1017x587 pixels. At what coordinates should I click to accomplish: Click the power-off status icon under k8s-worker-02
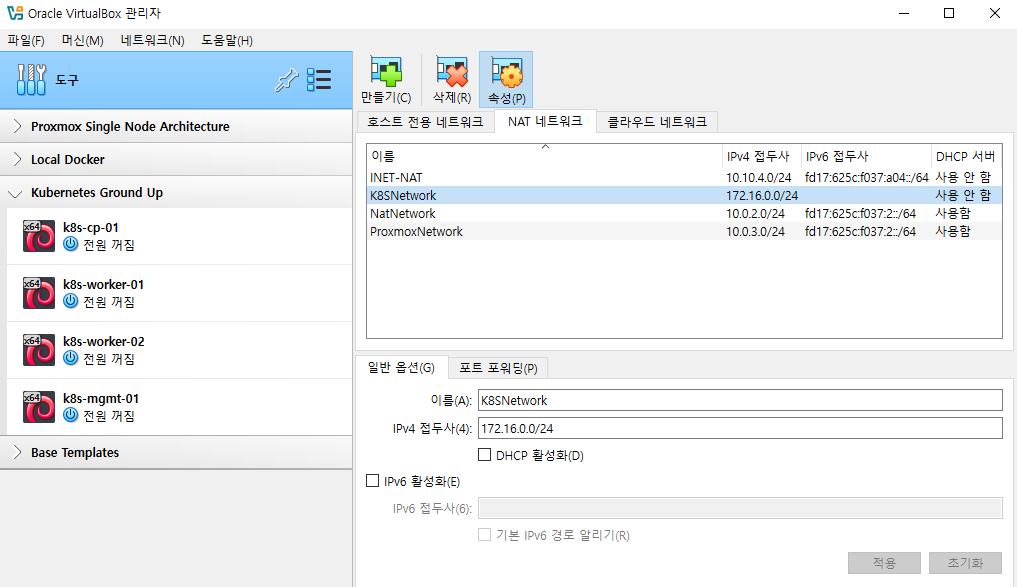coord(71,359)
